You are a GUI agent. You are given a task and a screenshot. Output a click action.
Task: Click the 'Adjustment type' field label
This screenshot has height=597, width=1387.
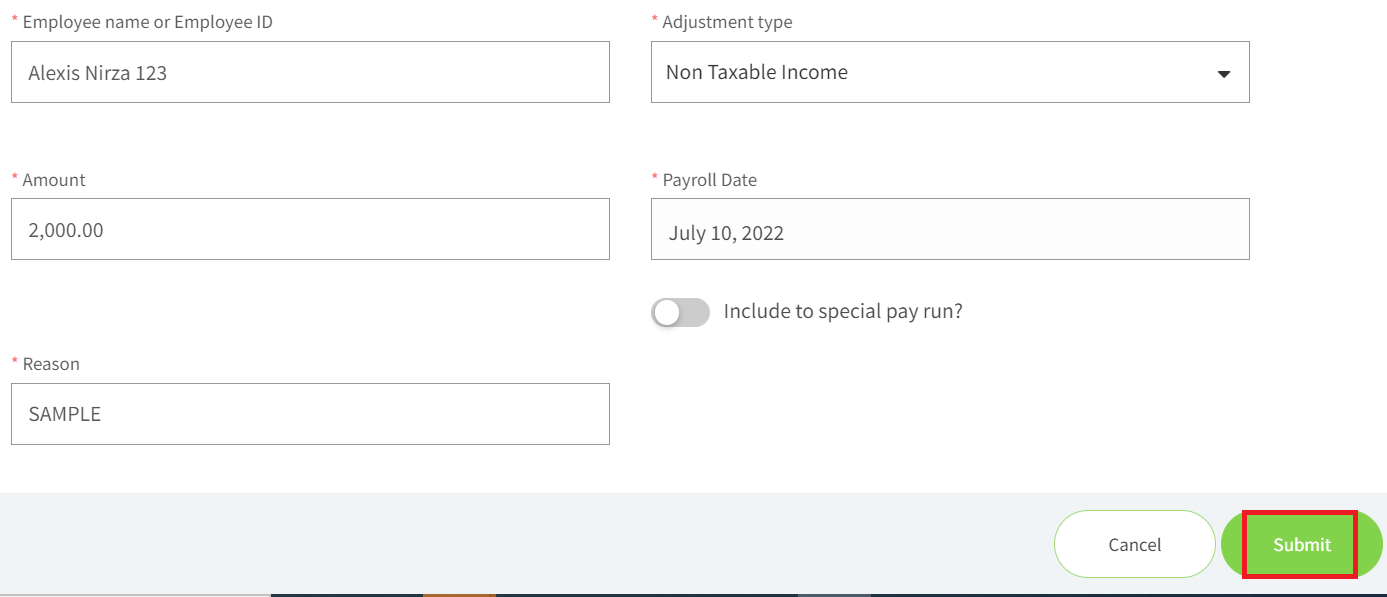click(727, 22)
